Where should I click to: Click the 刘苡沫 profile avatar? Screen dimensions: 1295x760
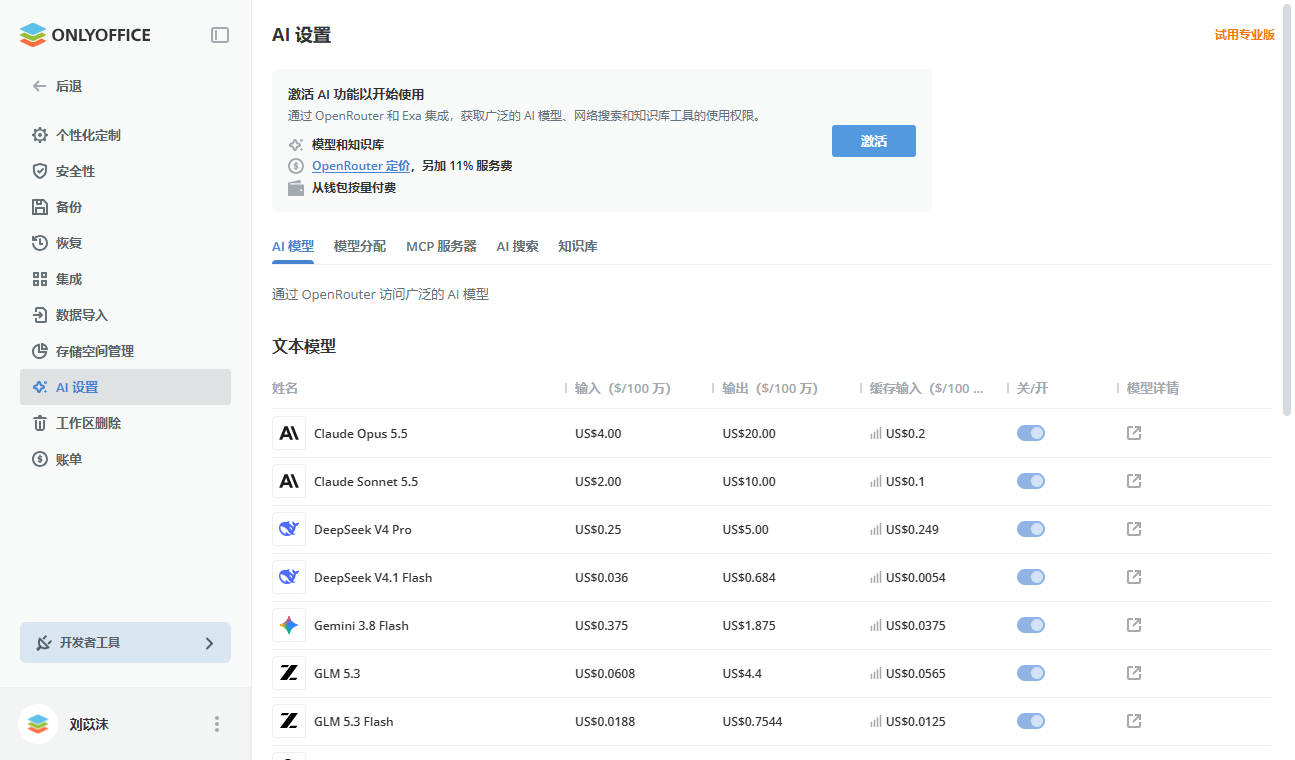[x=38, y=724]
